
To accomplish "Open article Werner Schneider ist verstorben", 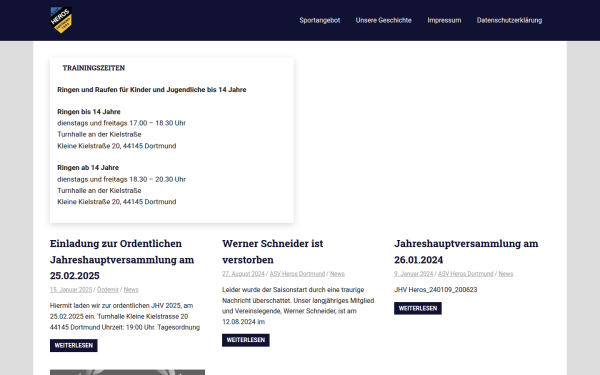I will coord(272,251).
